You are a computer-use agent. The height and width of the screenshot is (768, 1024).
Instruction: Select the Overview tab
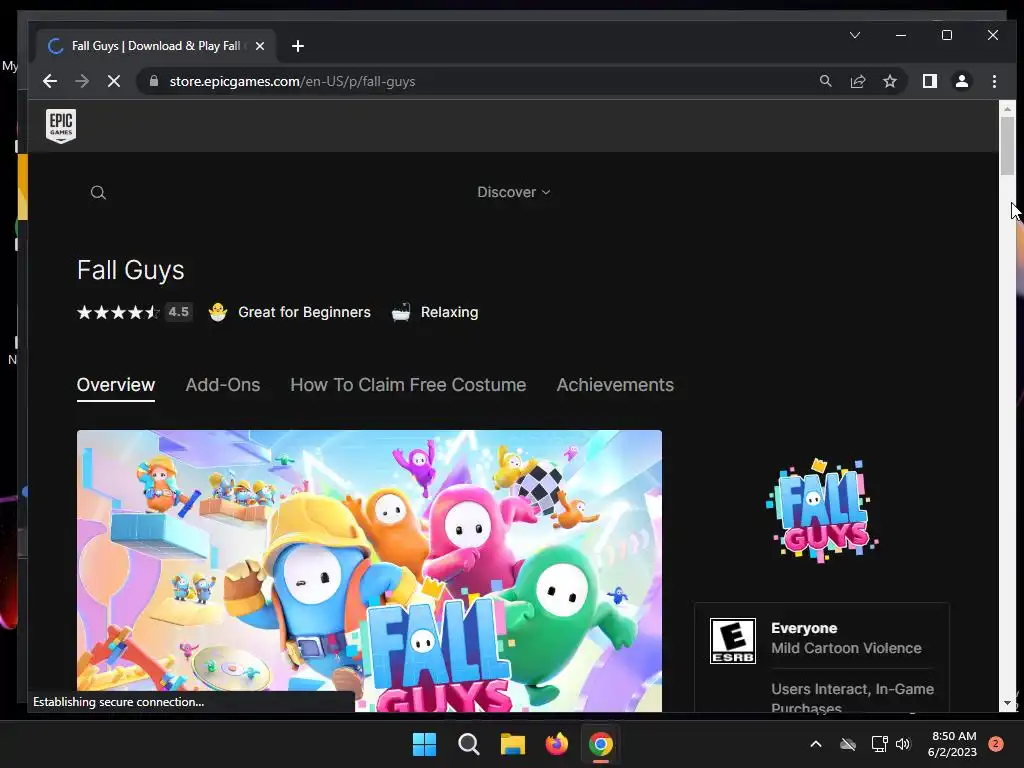click(116, 385)
